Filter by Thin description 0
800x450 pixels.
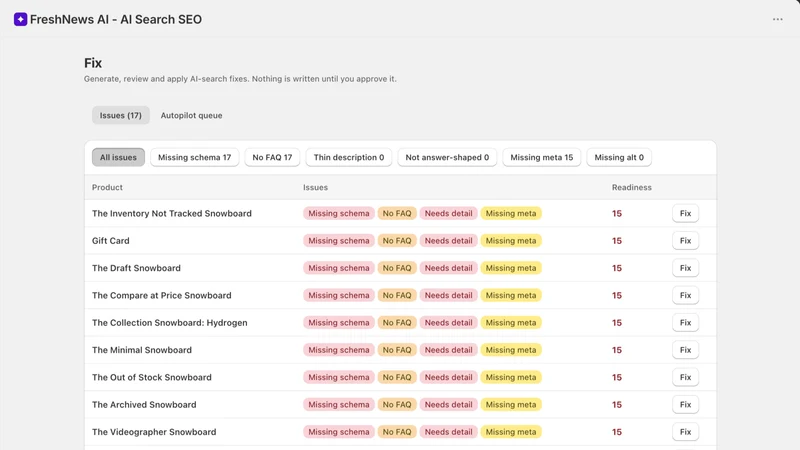348,157
